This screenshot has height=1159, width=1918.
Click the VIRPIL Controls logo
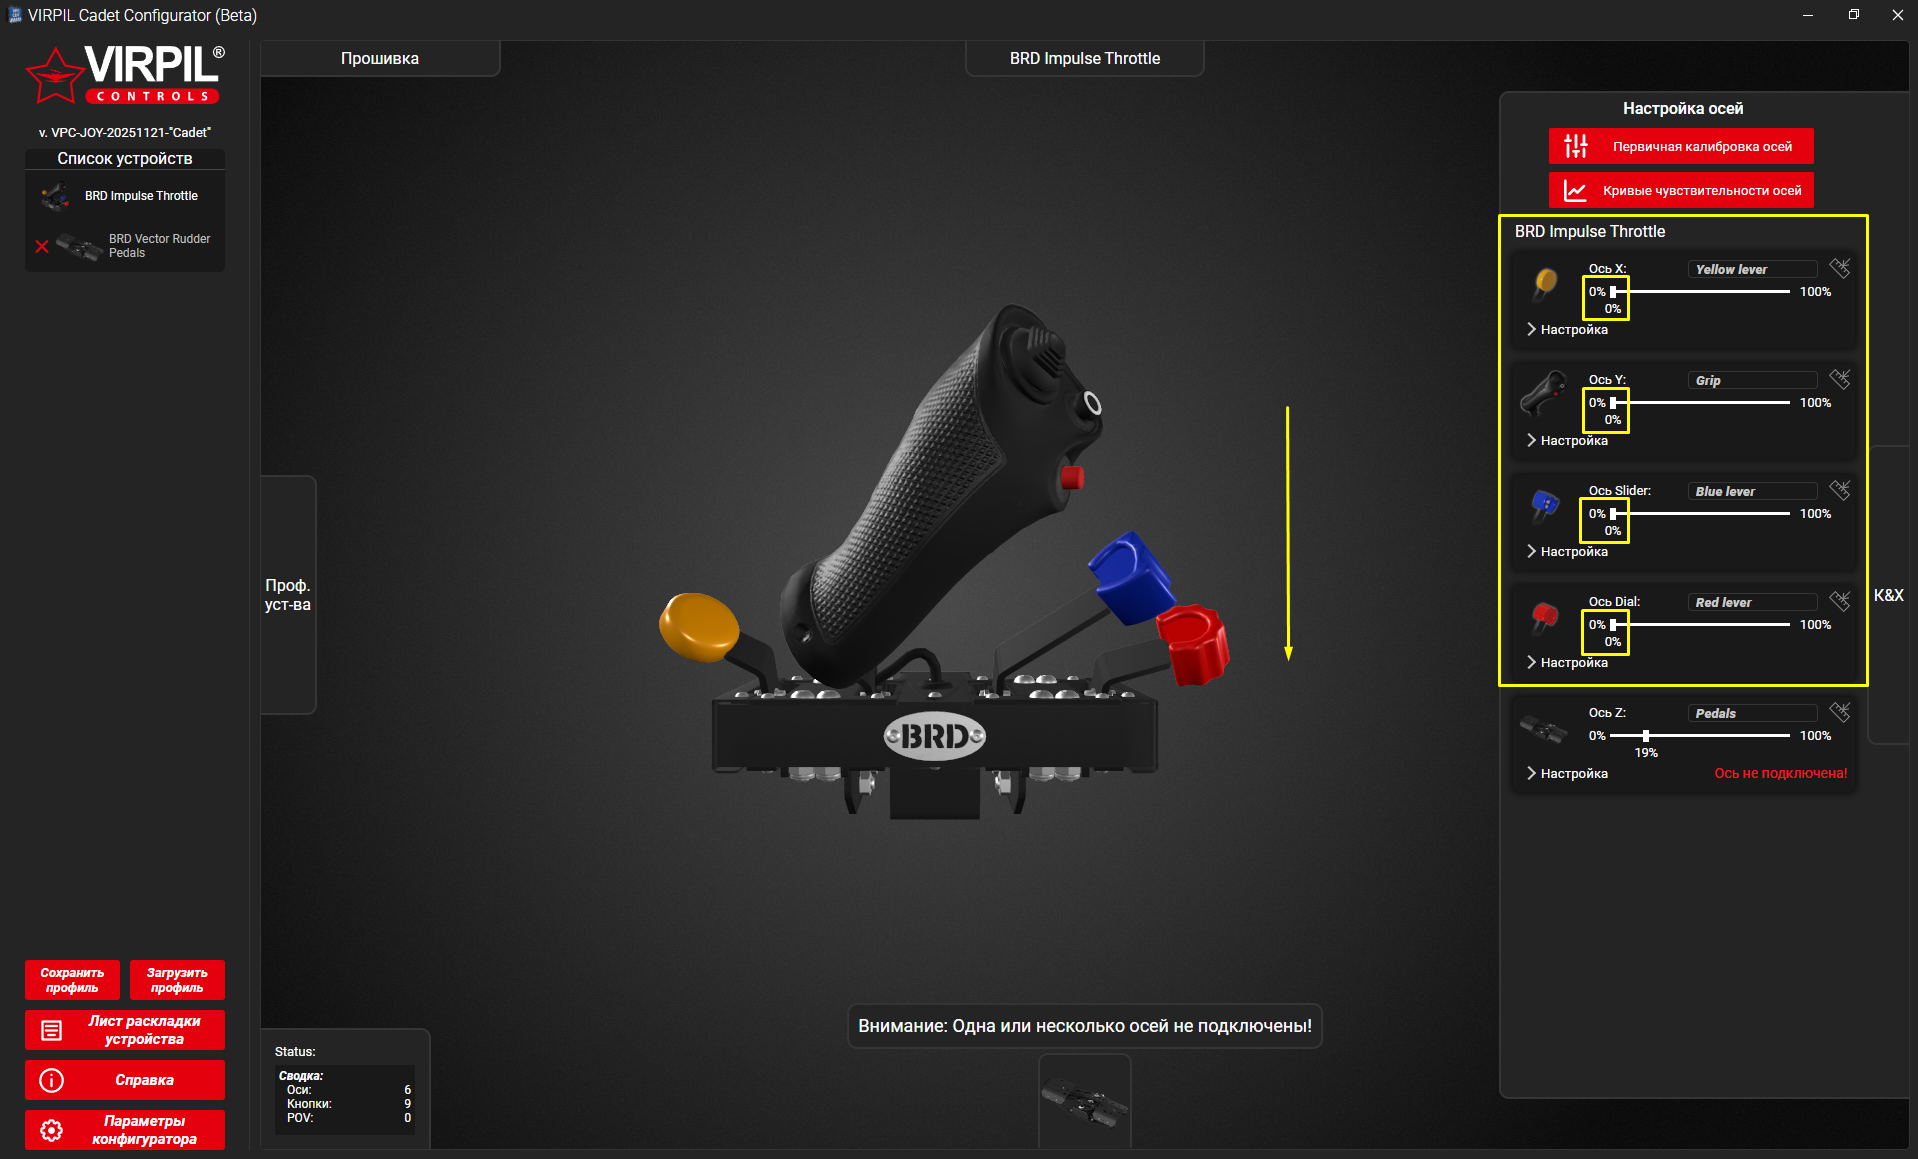125,75
